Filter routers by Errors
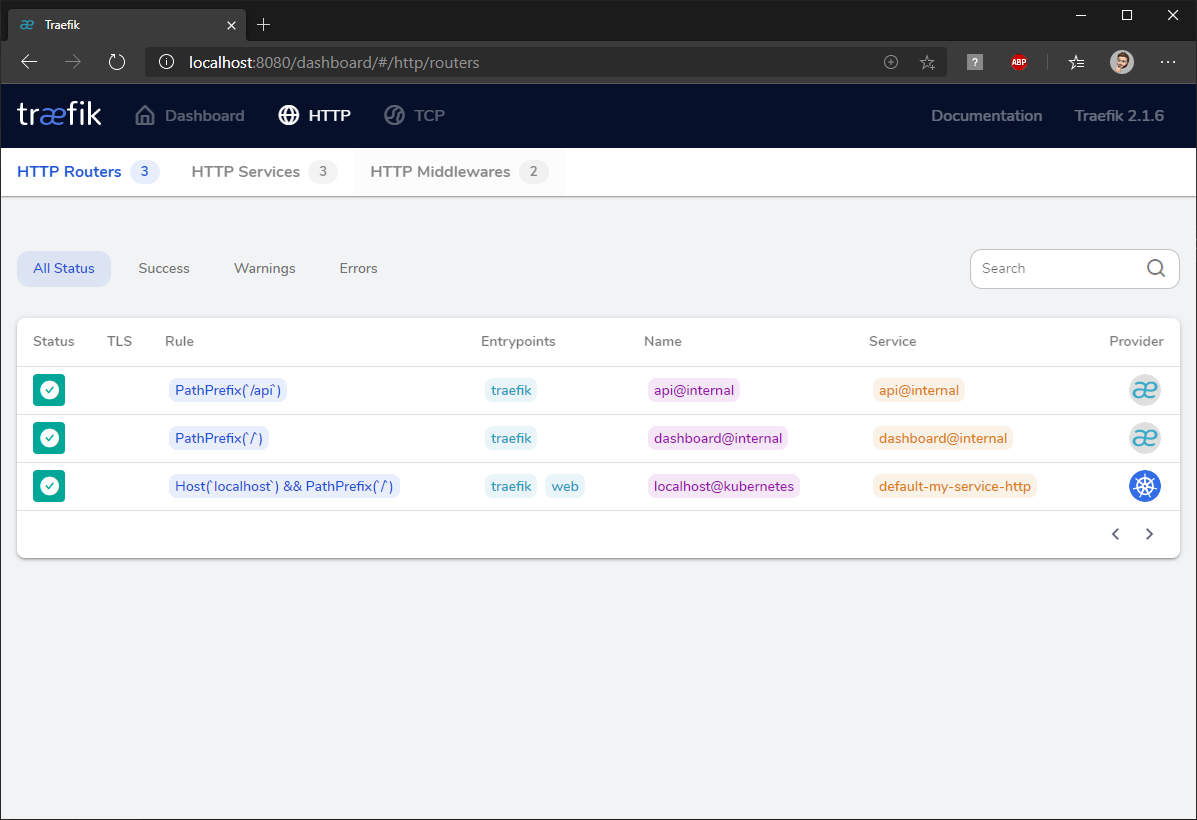This screenshot has height=820, width=1197. [359, 269]
